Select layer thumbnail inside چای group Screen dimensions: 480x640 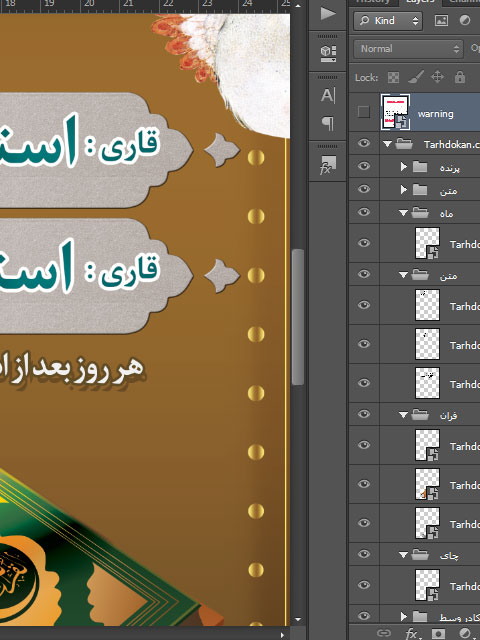coord(427,585)
